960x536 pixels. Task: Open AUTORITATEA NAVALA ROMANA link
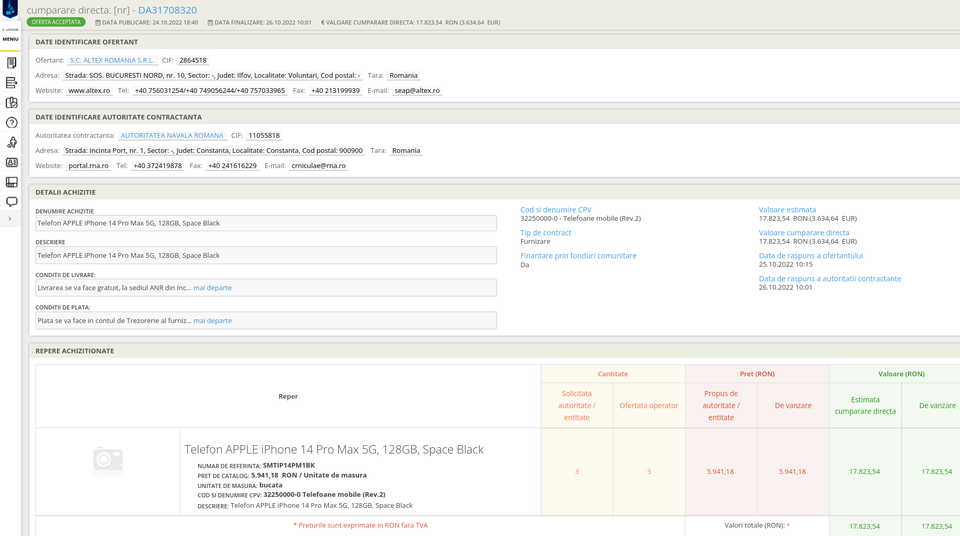point(172,135)
